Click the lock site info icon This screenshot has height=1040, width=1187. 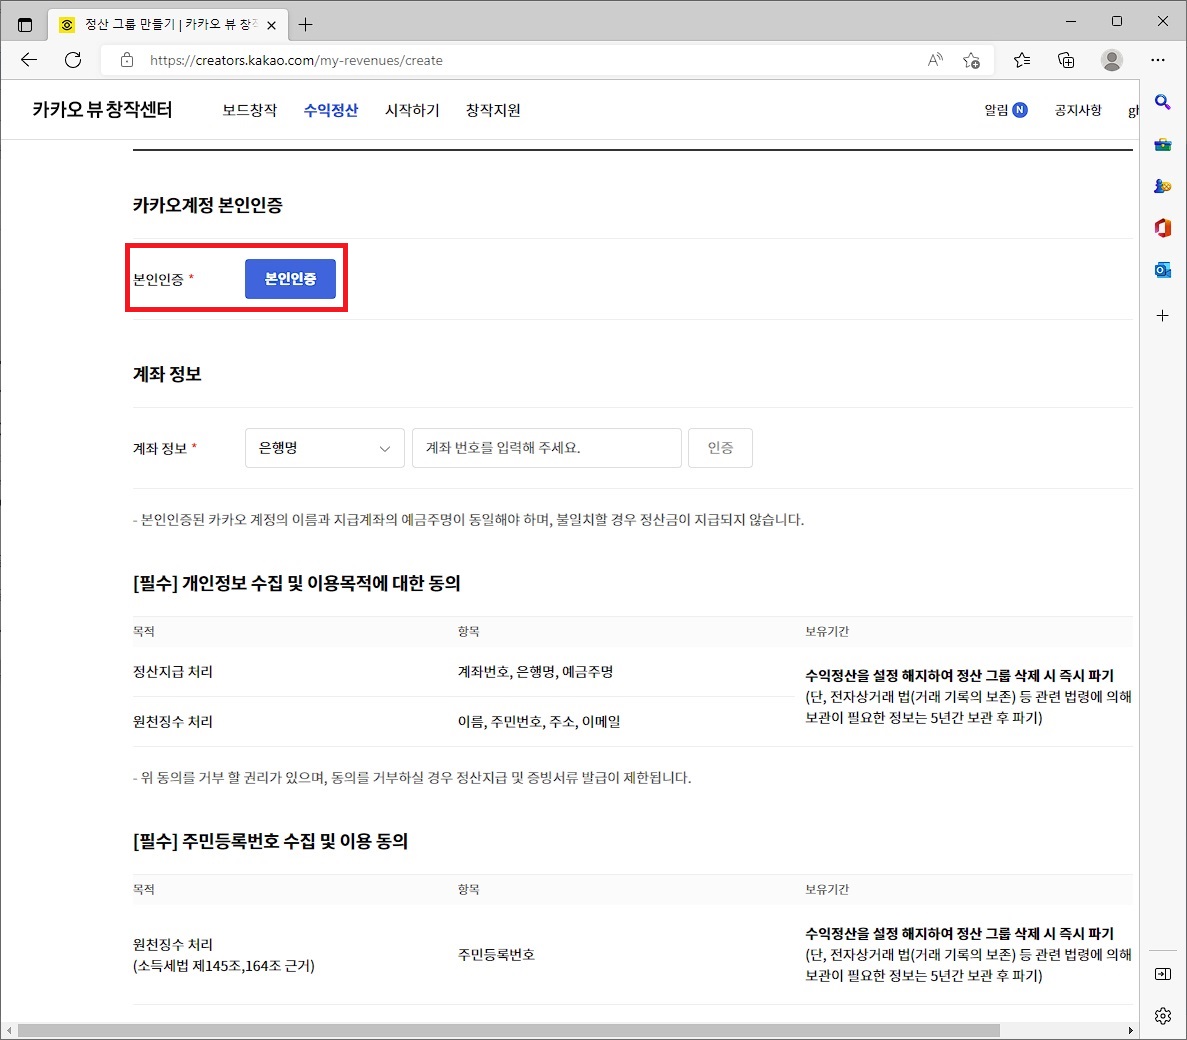point(127,60)
